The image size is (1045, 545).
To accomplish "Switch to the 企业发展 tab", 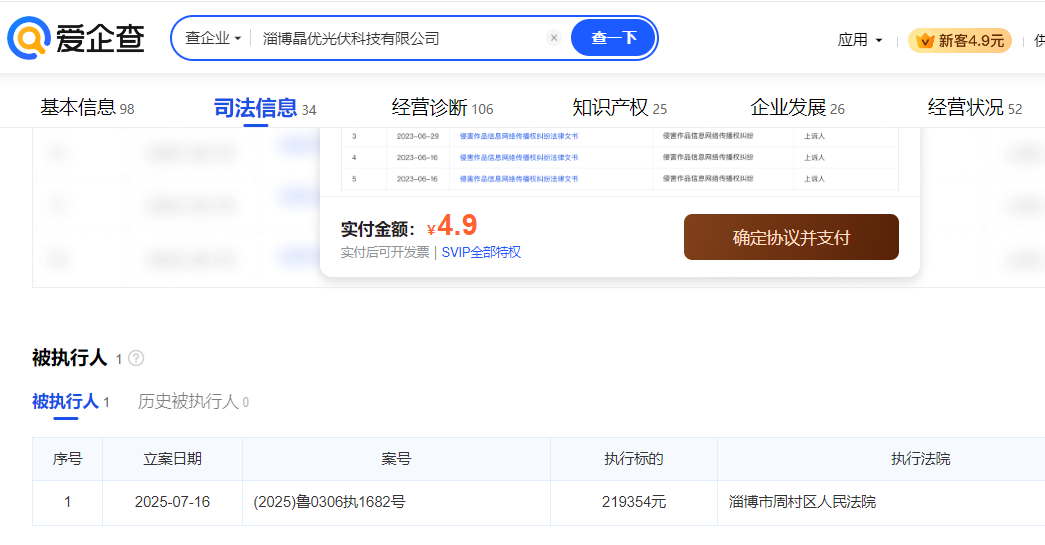I will click(797, 107).
